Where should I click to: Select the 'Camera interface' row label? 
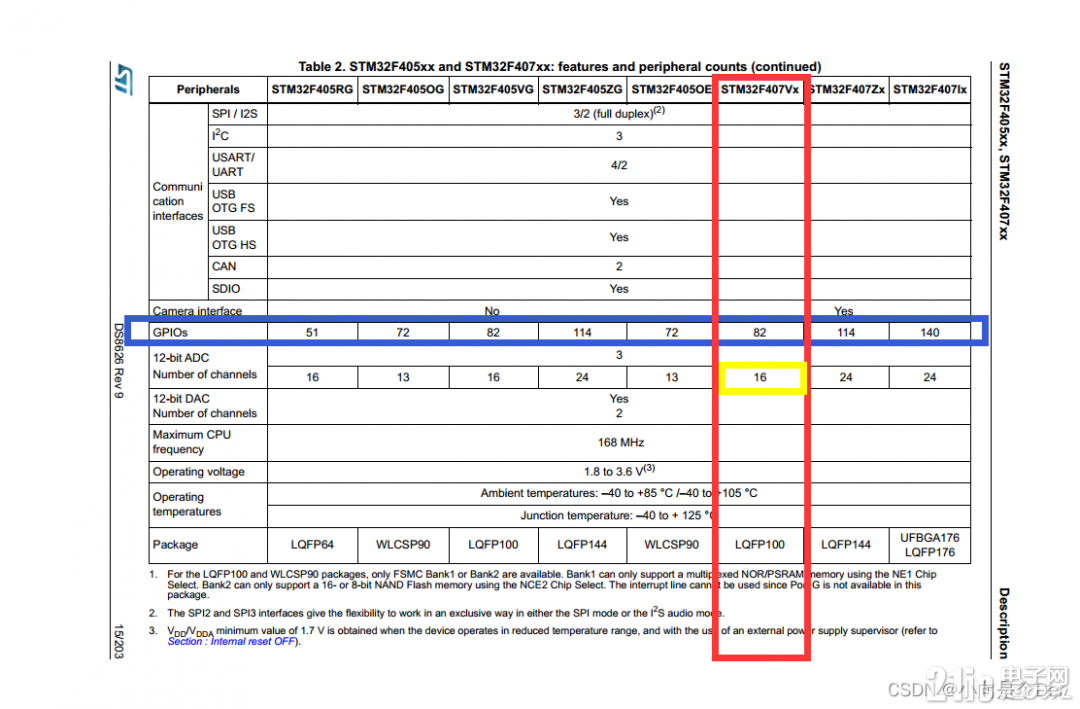point(197,311)
